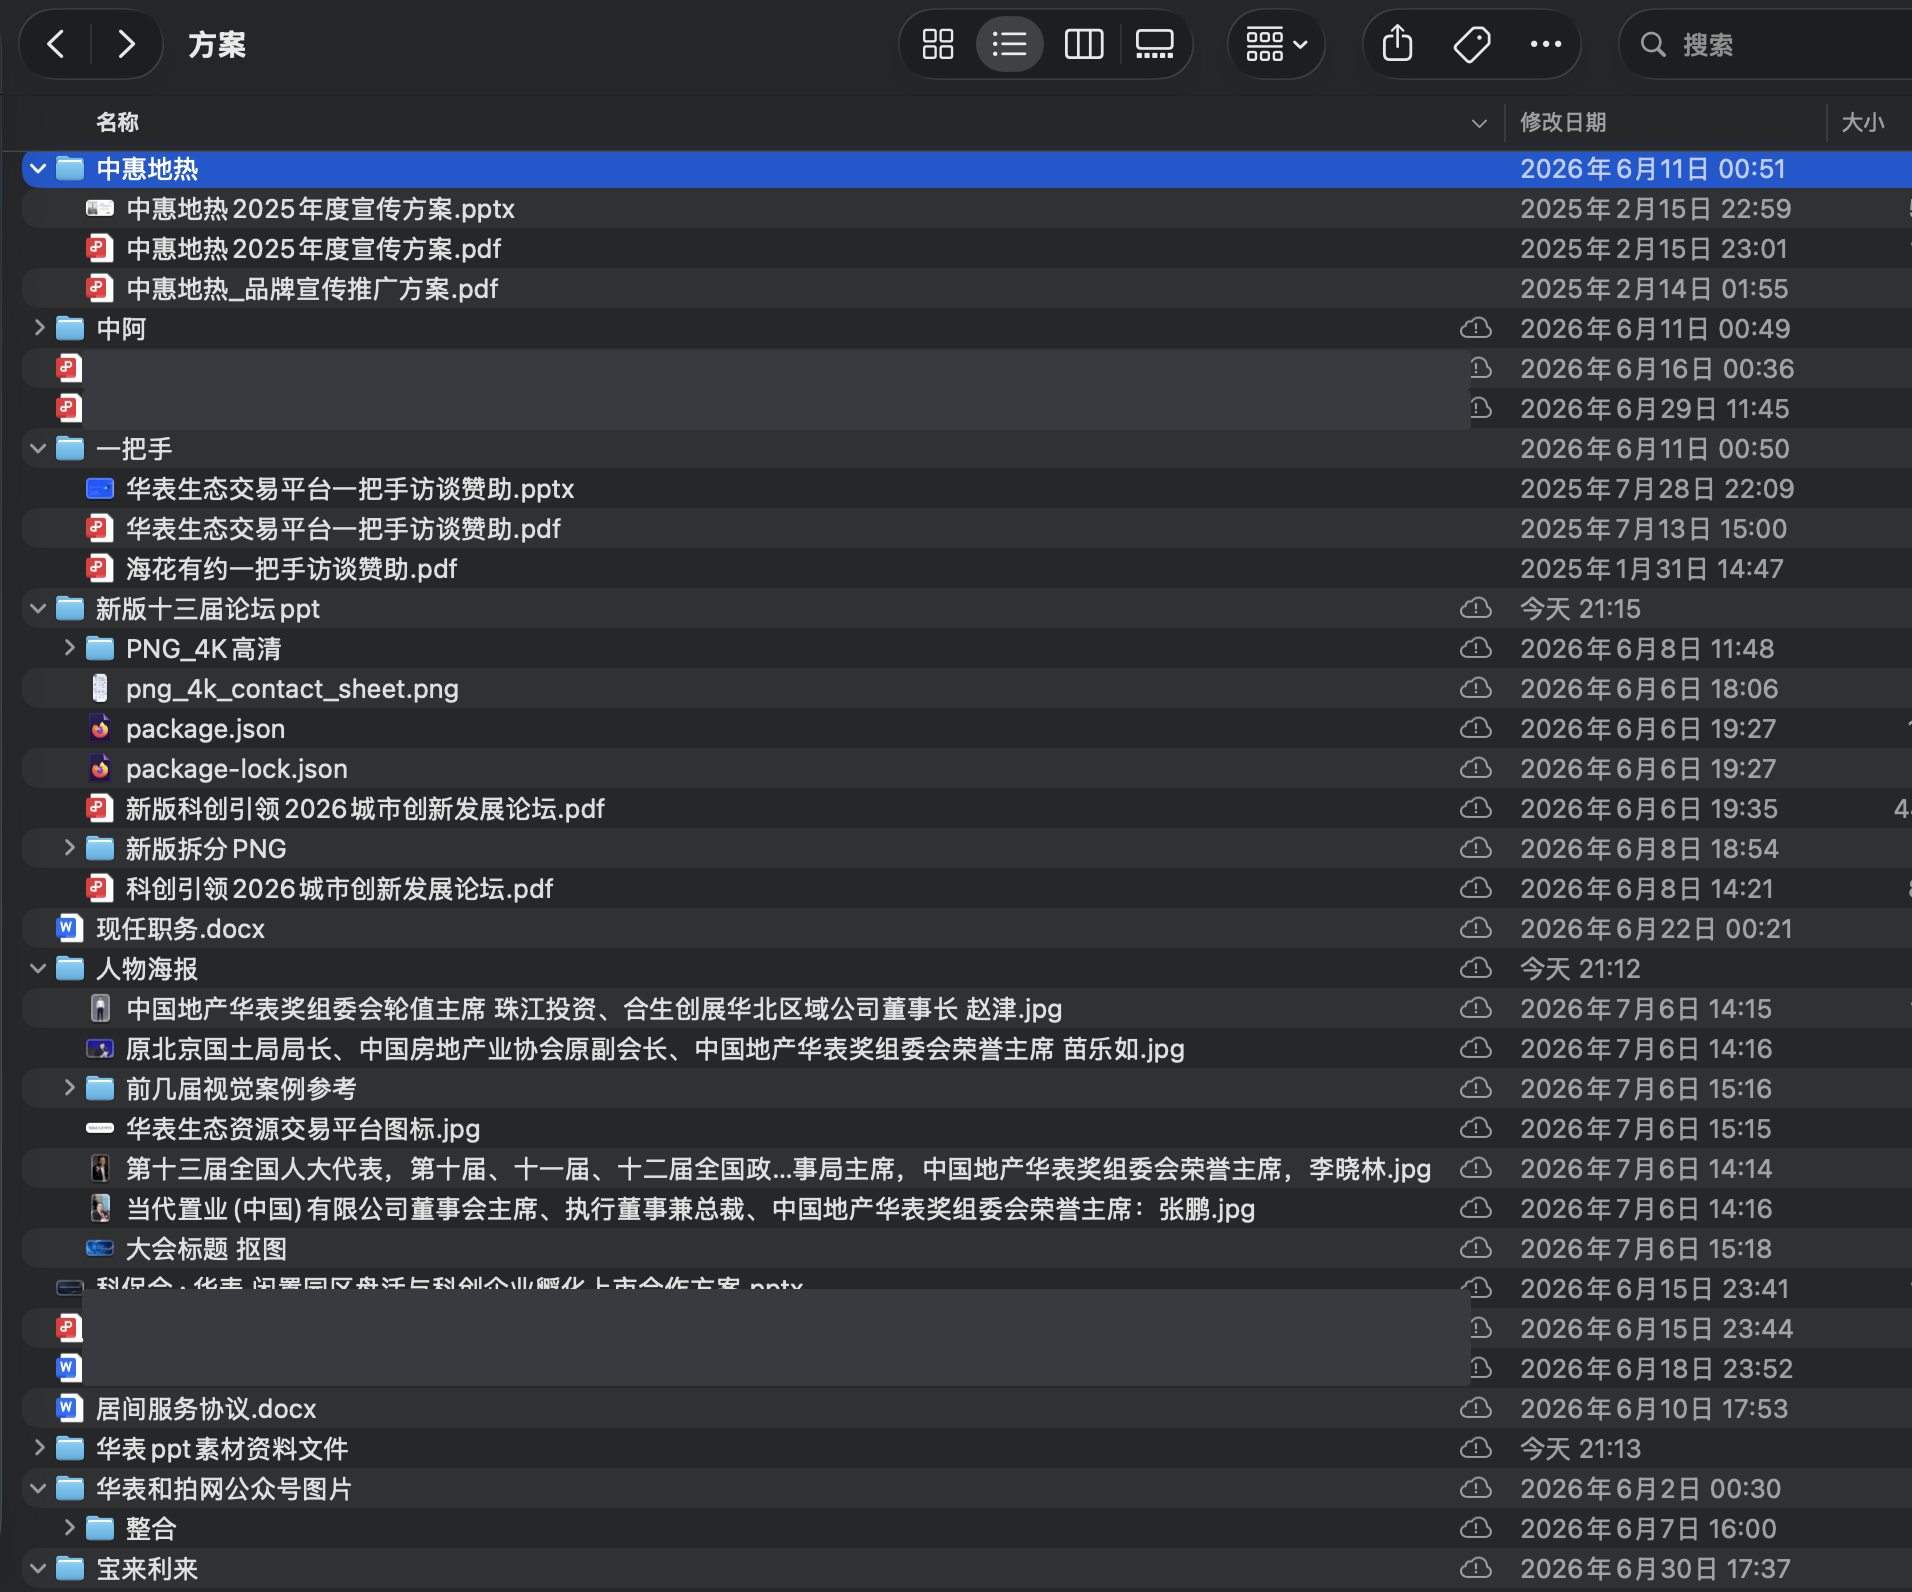Collapse the 新版十三届论坛ppt folder
1912x1592 pixels.
click(x=38, y=608)
